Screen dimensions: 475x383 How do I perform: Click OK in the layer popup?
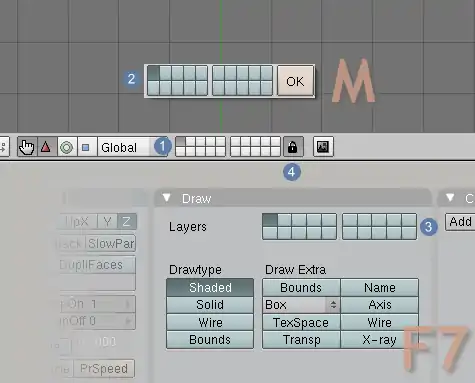(x=295, y=81)
